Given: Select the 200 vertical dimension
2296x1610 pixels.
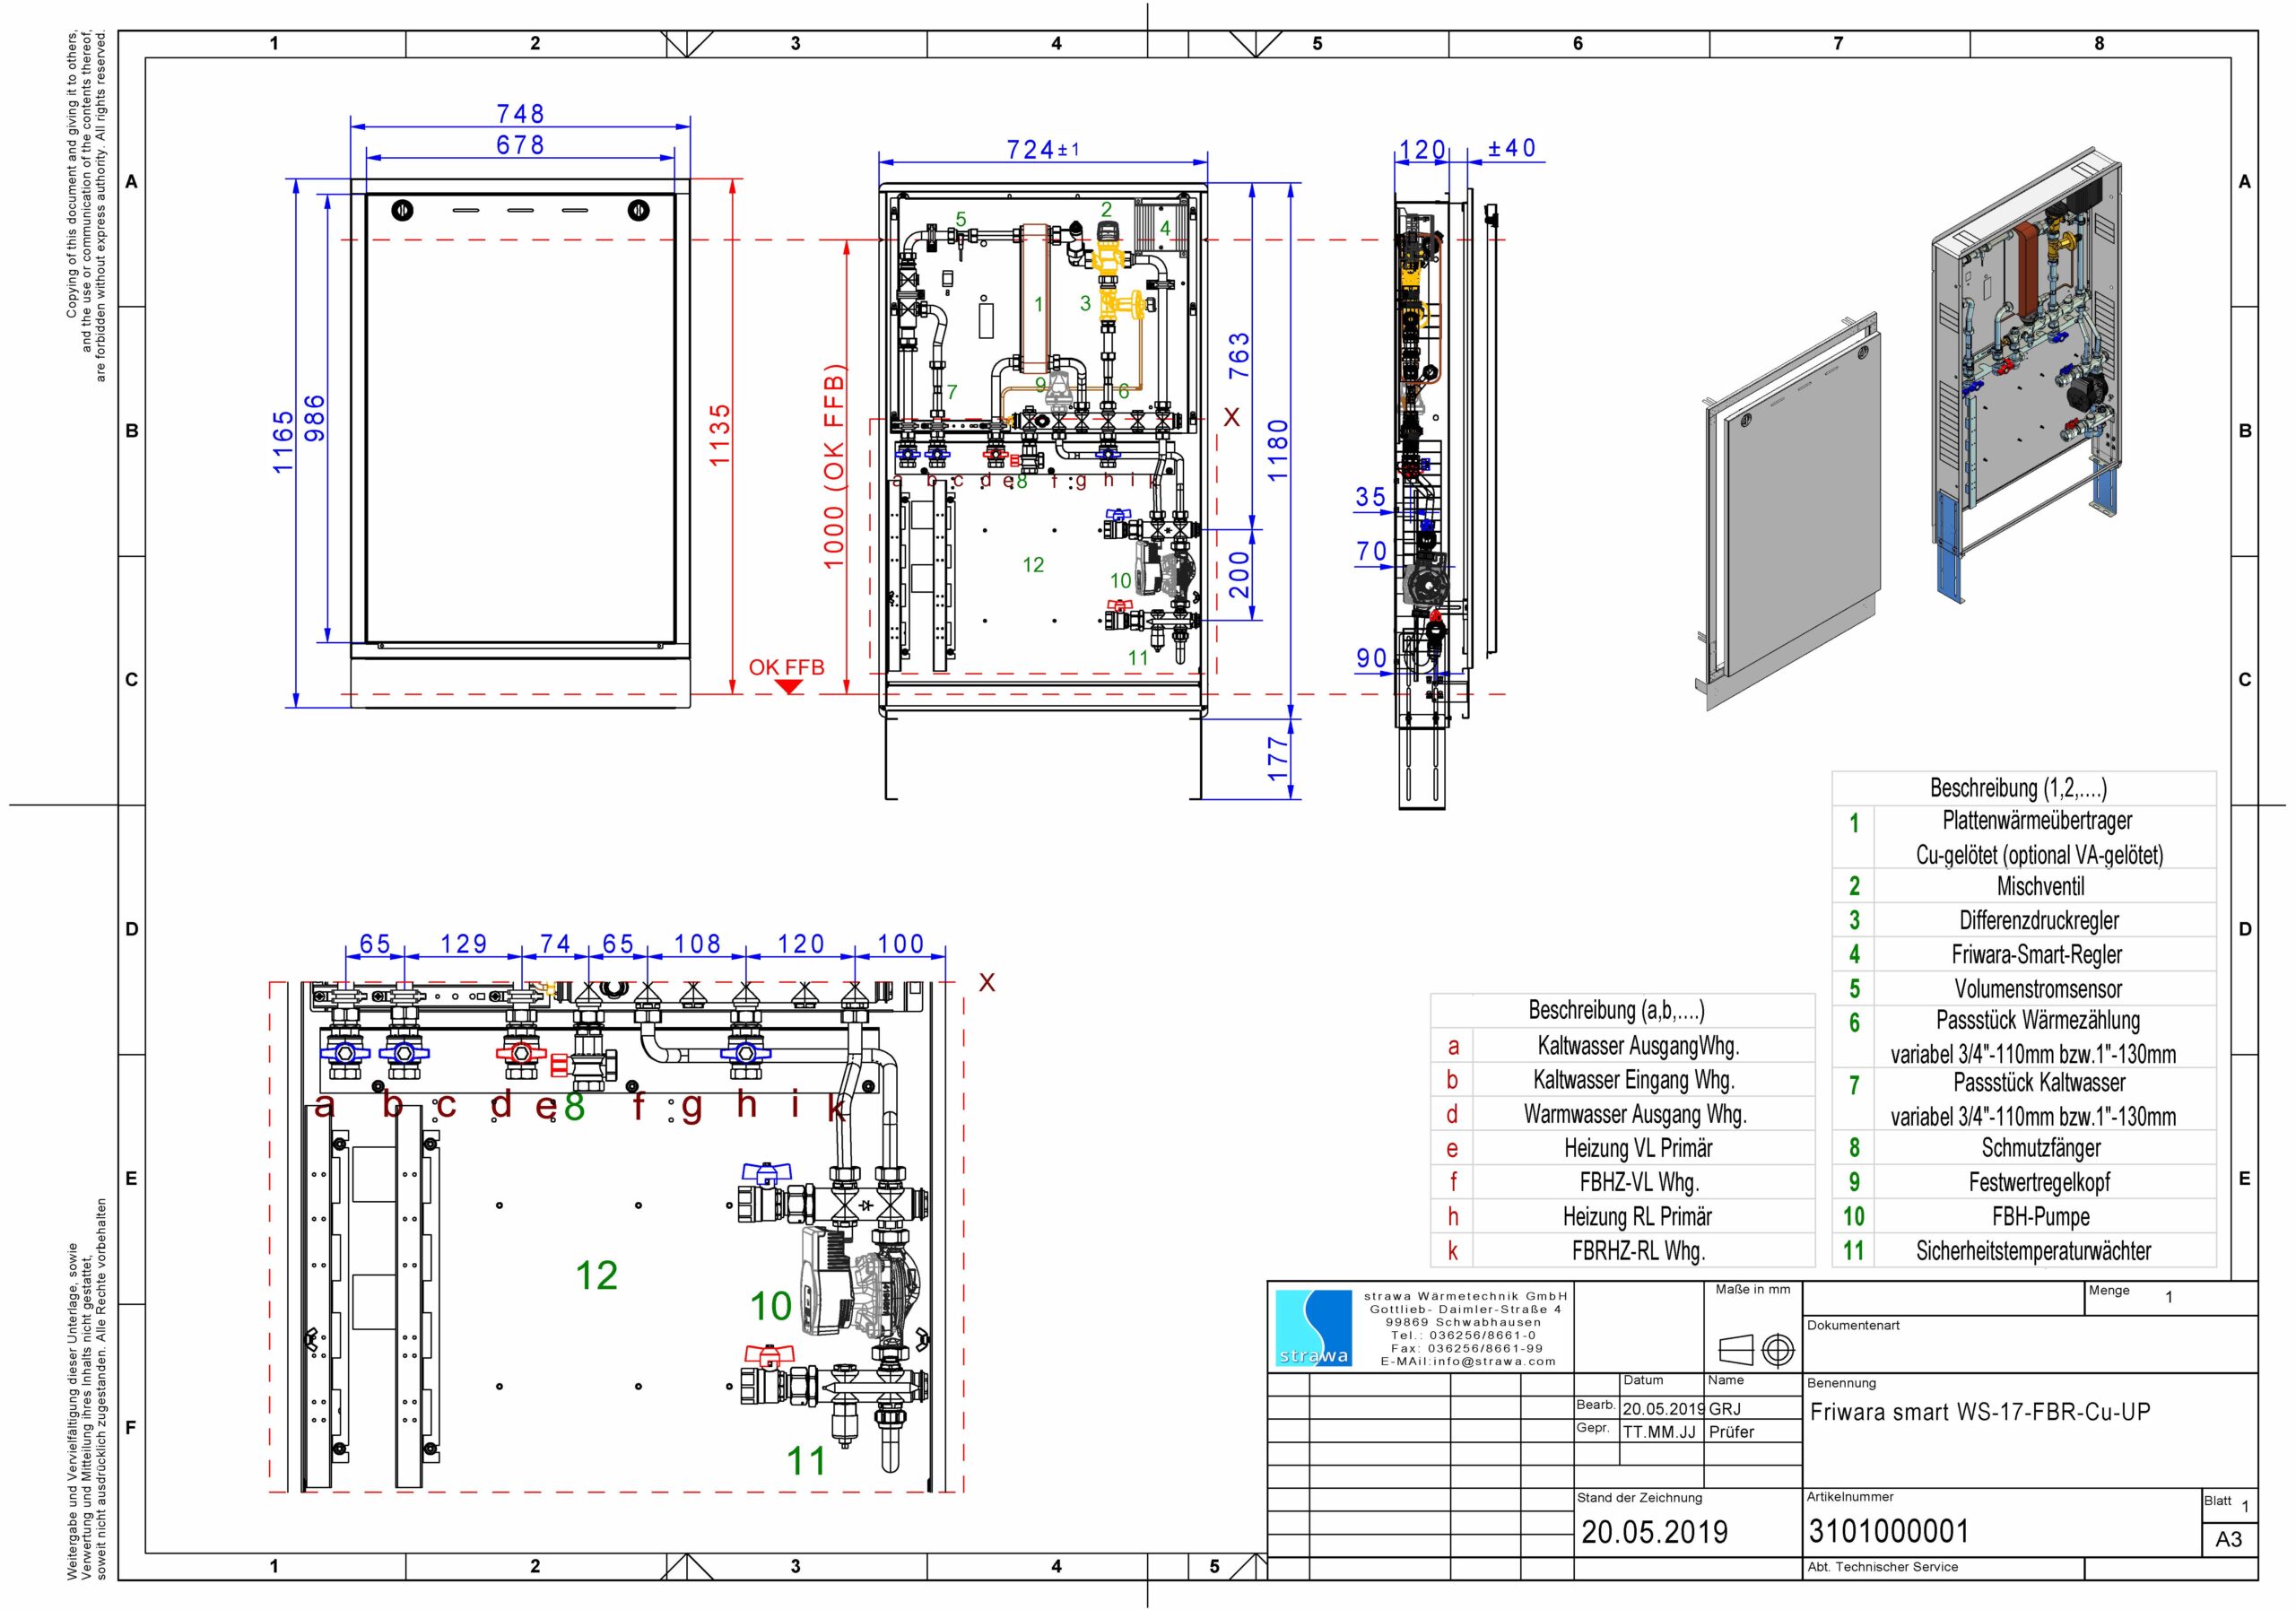Looking at the screenshot, I should [1238, 575].
